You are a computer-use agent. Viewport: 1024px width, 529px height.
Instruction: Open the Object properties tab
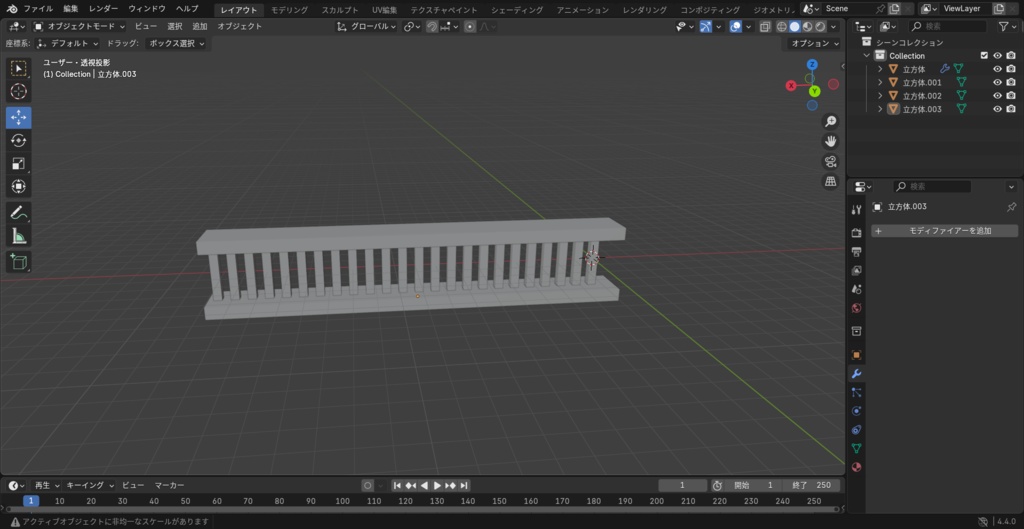pyautogui.click(x=857, y=355)
